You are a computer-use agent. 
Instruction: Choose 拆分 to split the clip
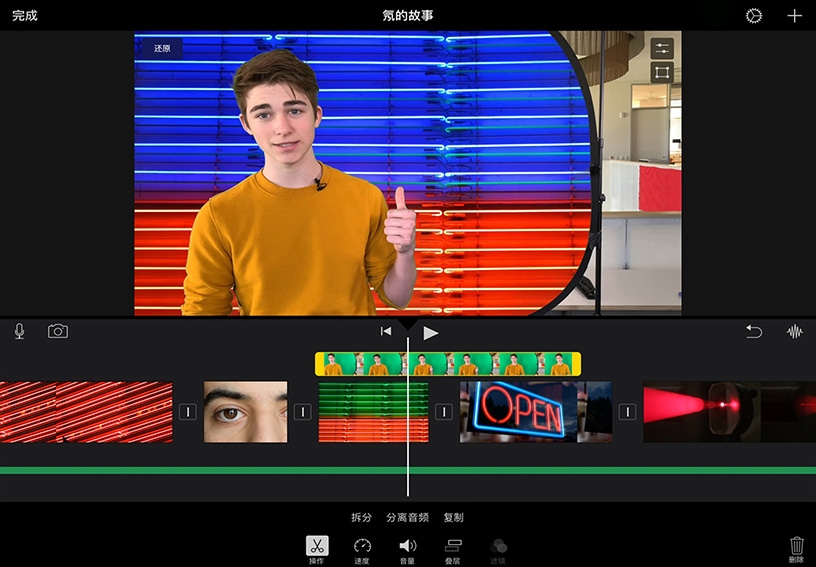pyautogui.click(x=361, y=517)
